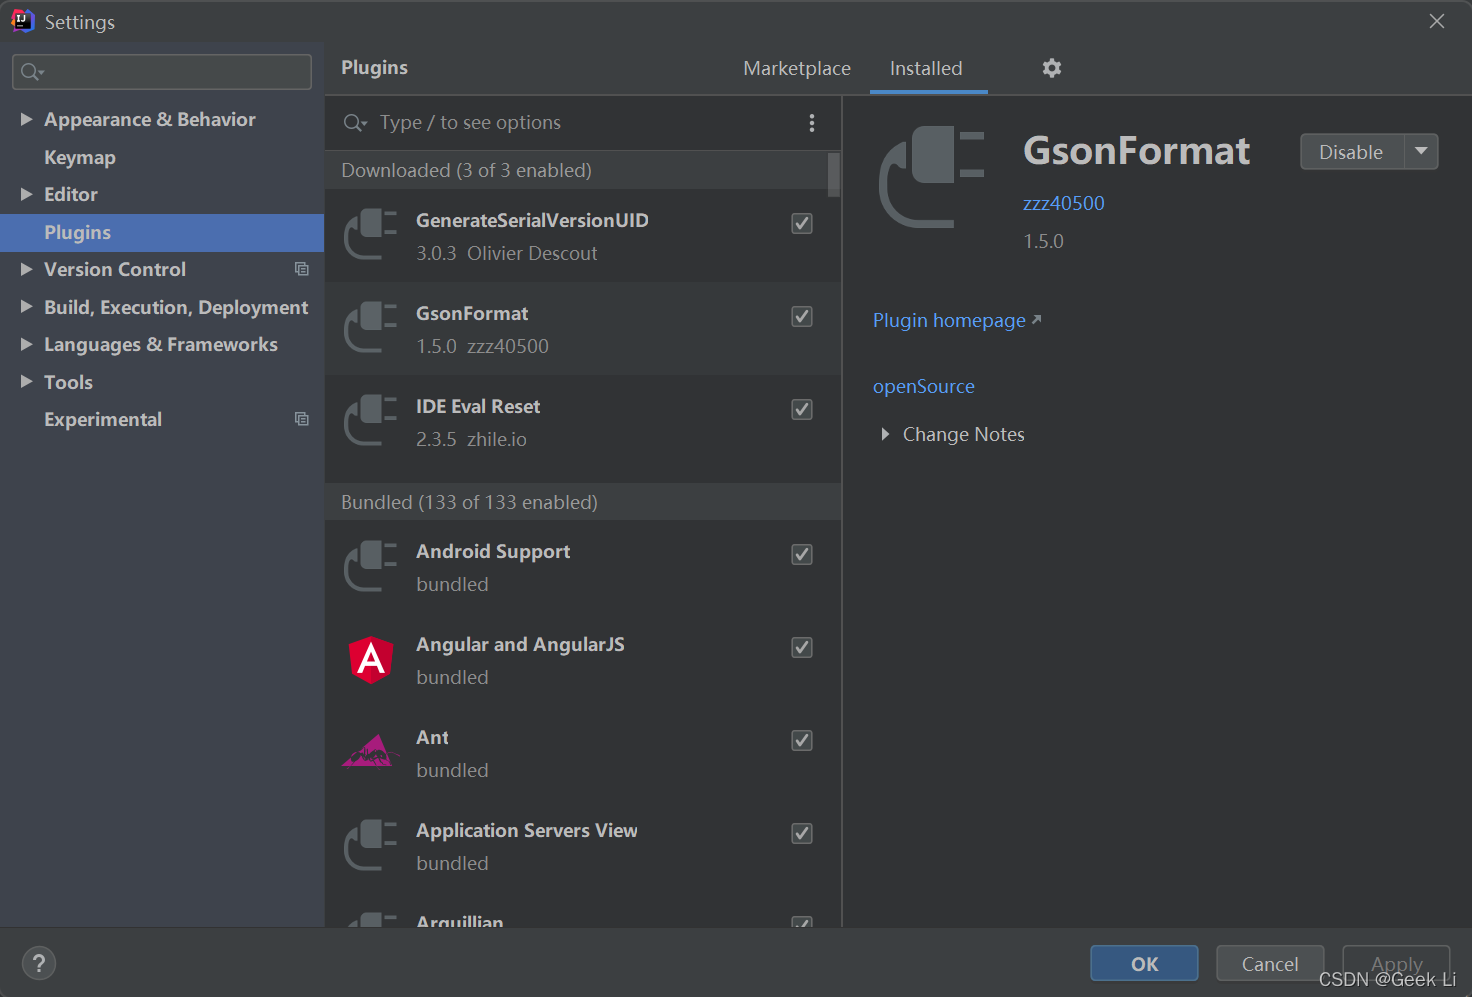The image size is (1472, 997).
Task: Click the Experimental project-level settings icon
Action: (x=301, y=419)
